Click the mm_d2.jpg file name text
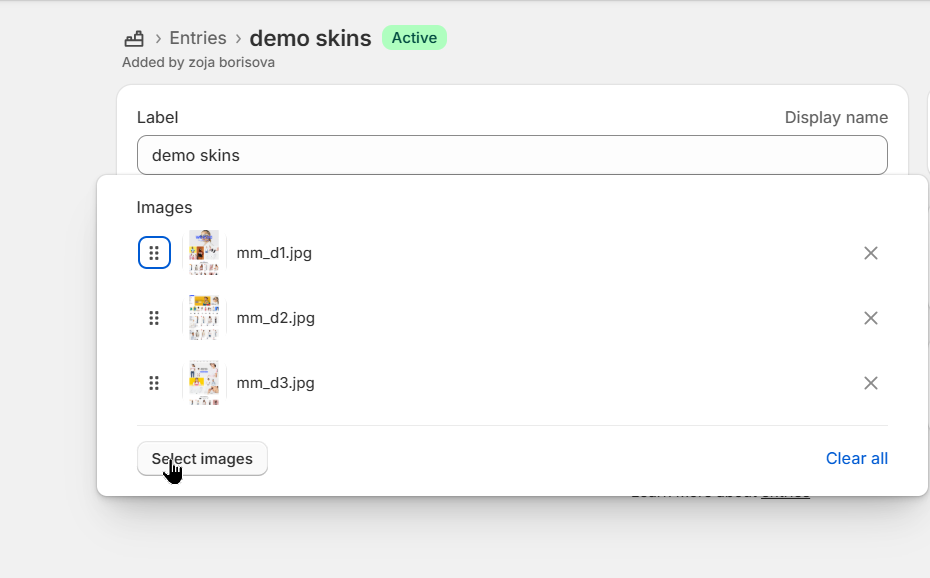 pos(275,318)
